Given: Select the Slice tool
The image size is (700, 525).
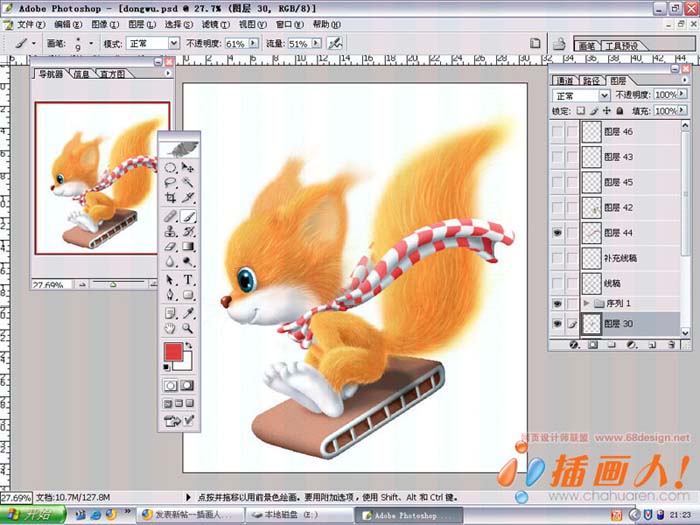Looking at the screenshot, I should coord(188,198).
